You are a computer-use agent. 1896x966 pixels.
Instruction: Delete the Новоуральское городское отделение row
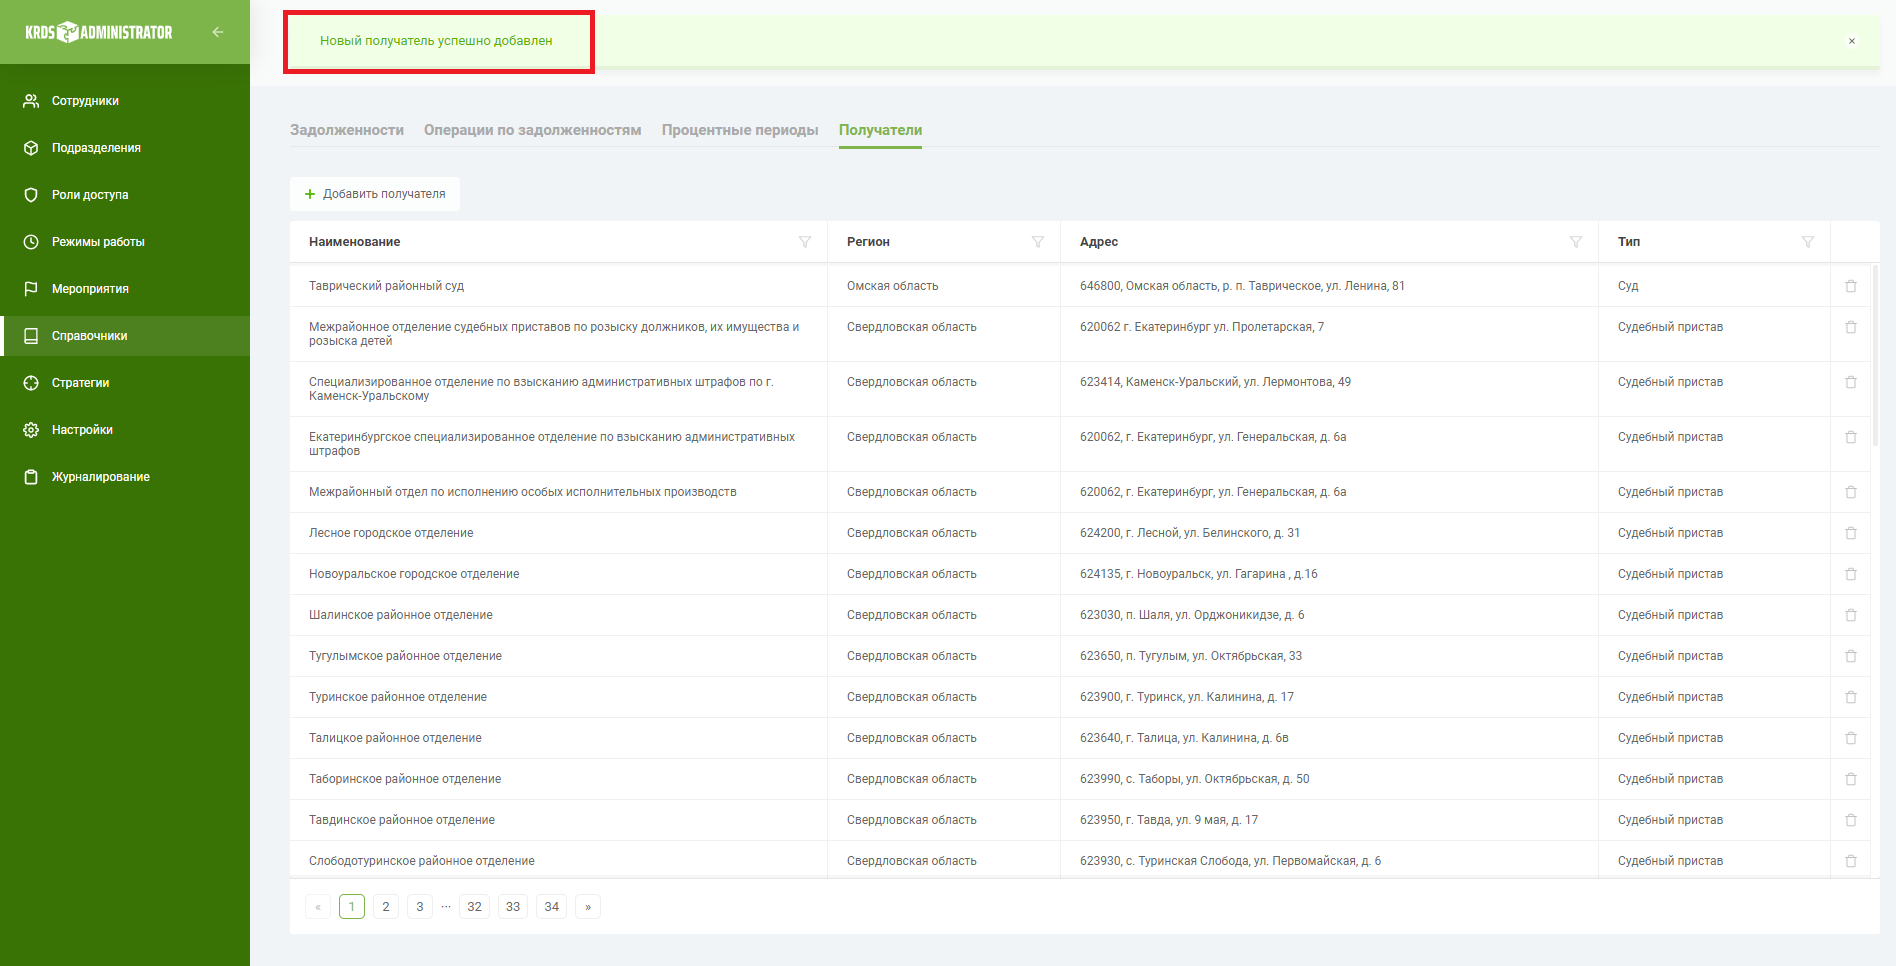[1851, 574]
